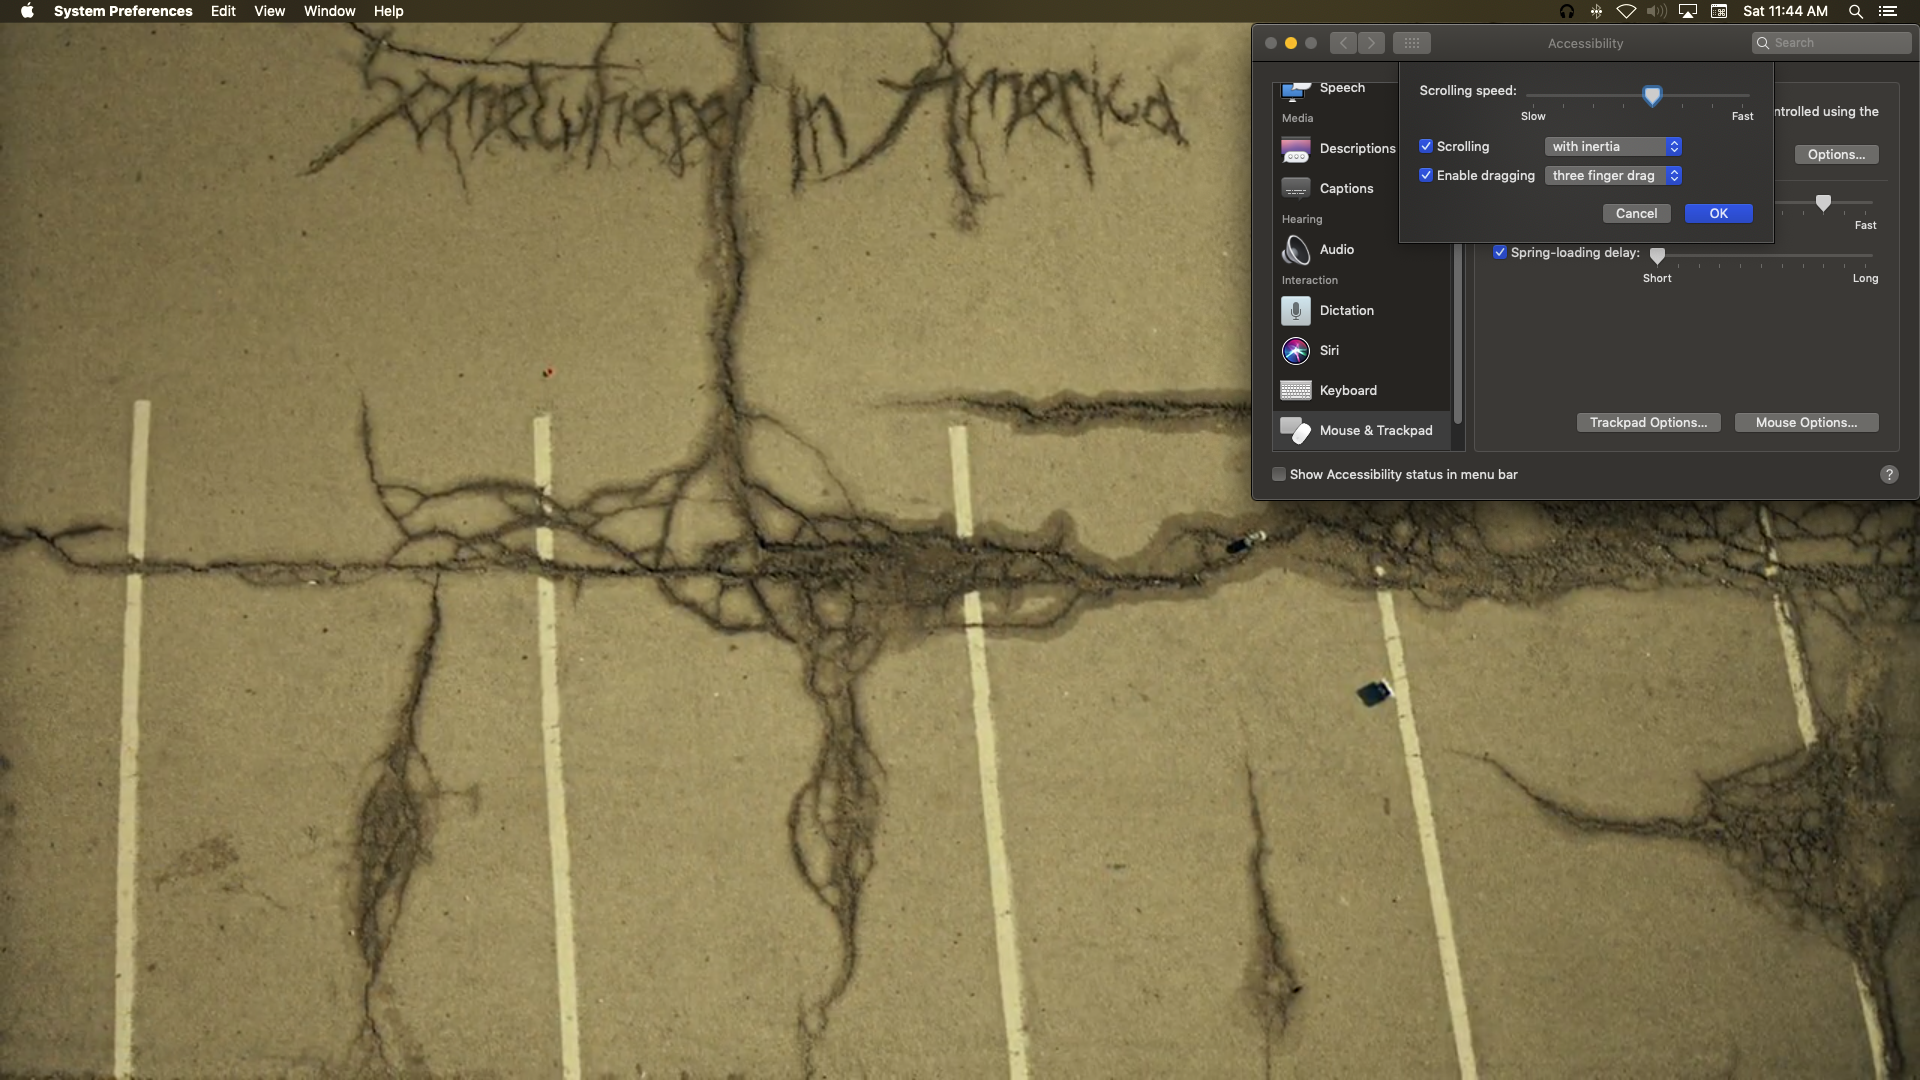Minimize the Accessibility window
The height and width of the screenshot is (1080, 1920).
(1290, 43)
